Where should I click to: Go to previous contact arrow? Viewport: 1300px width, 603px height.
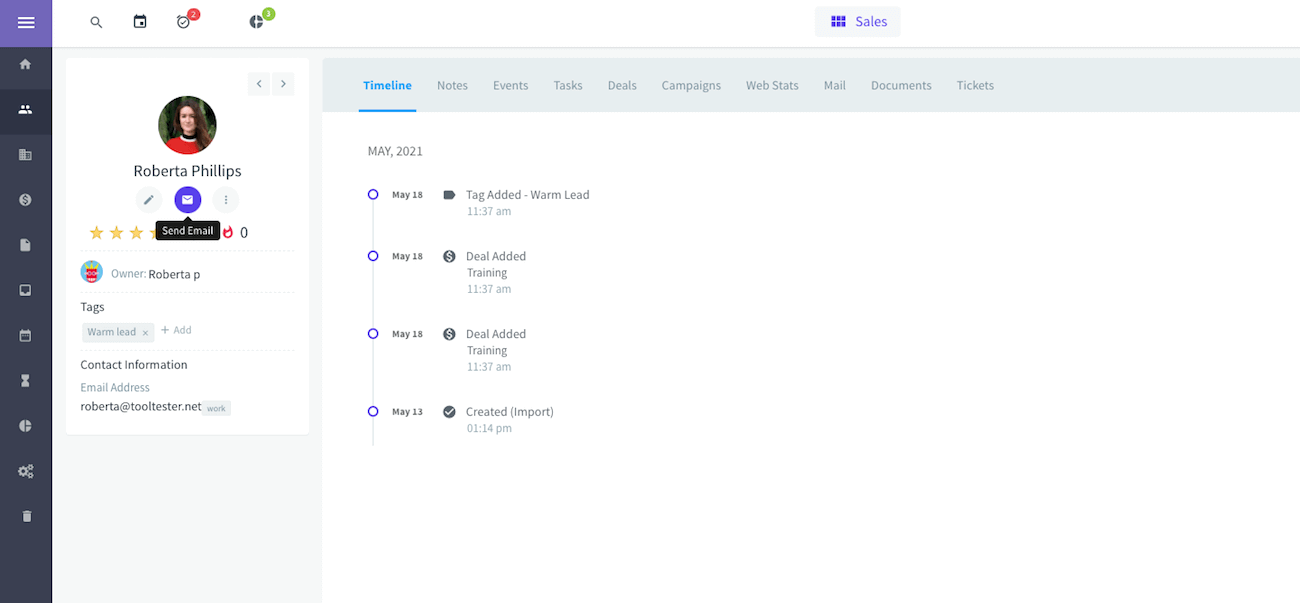pyautogui.click(x=259, y=84)
